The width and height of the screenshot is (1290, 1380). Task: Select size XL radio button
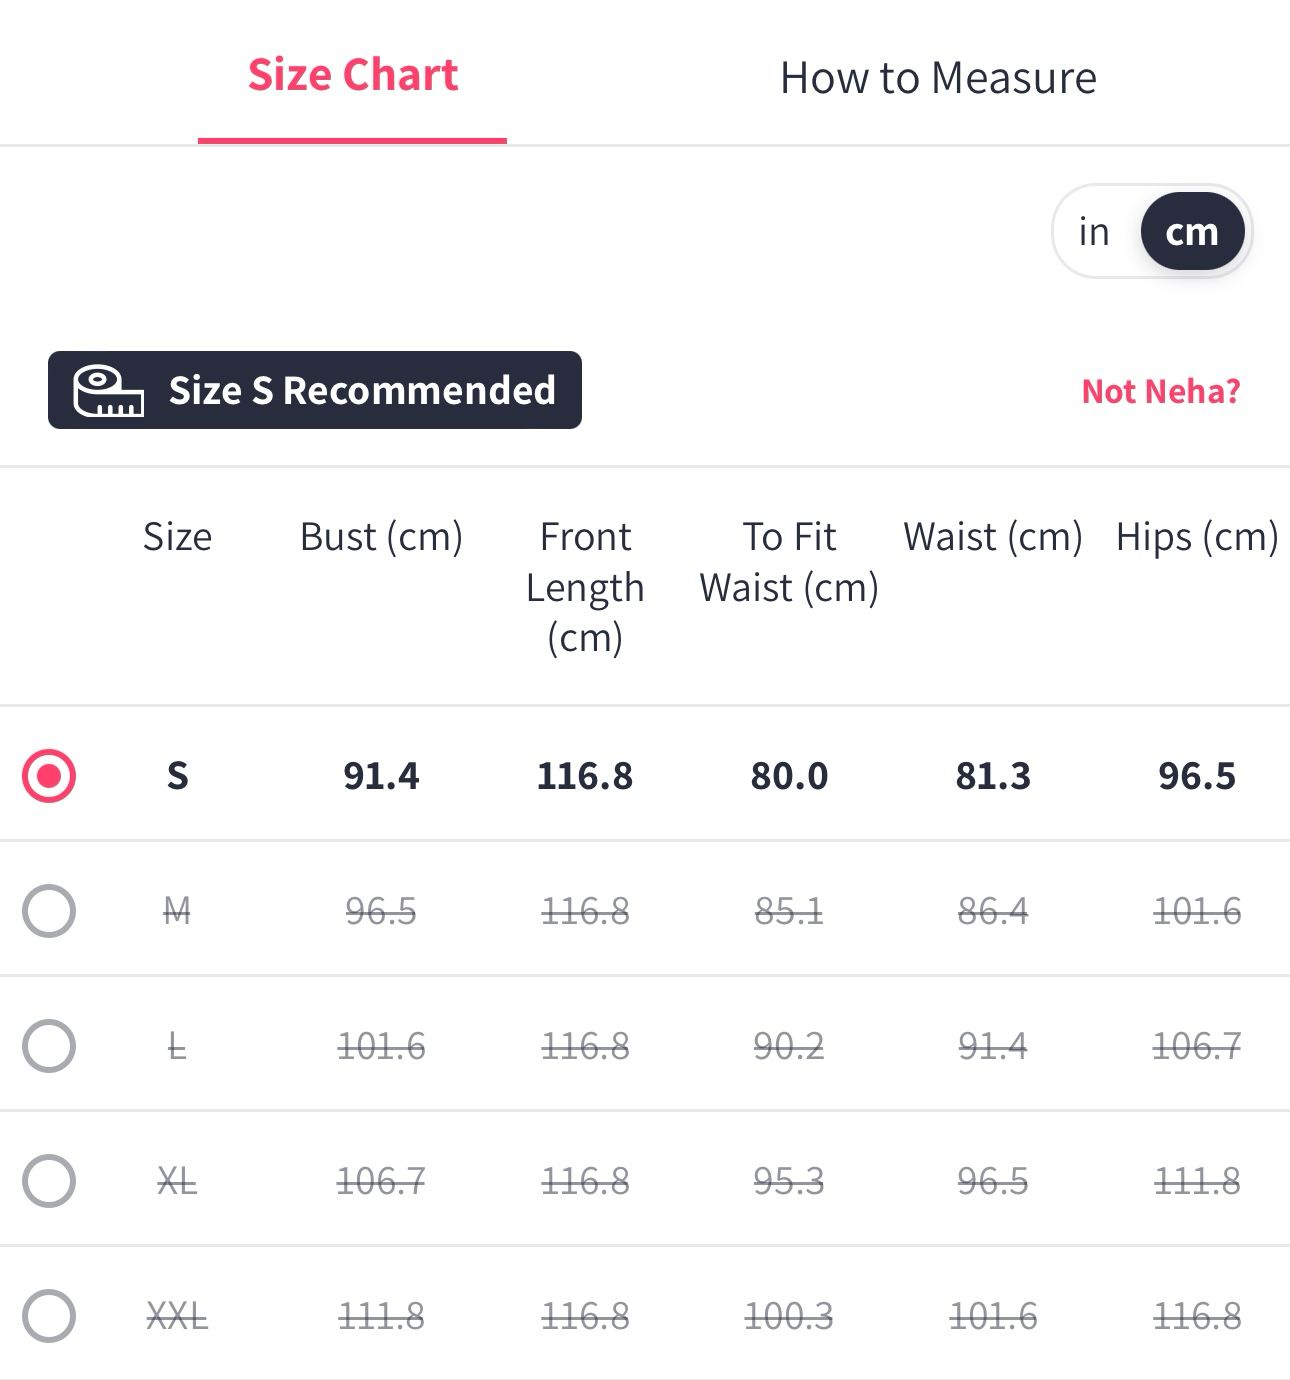(x=49, y=1181)
